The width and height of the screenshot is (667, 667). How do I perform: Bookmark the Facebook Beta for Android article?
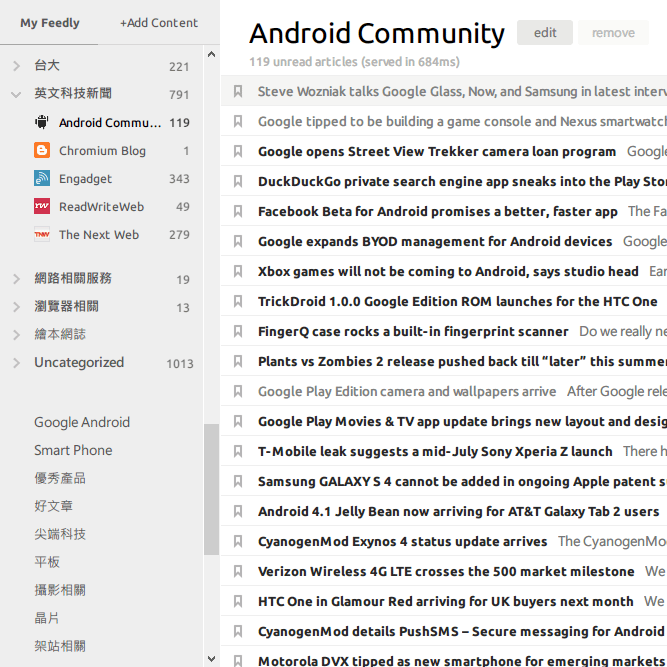click(238, 211)
